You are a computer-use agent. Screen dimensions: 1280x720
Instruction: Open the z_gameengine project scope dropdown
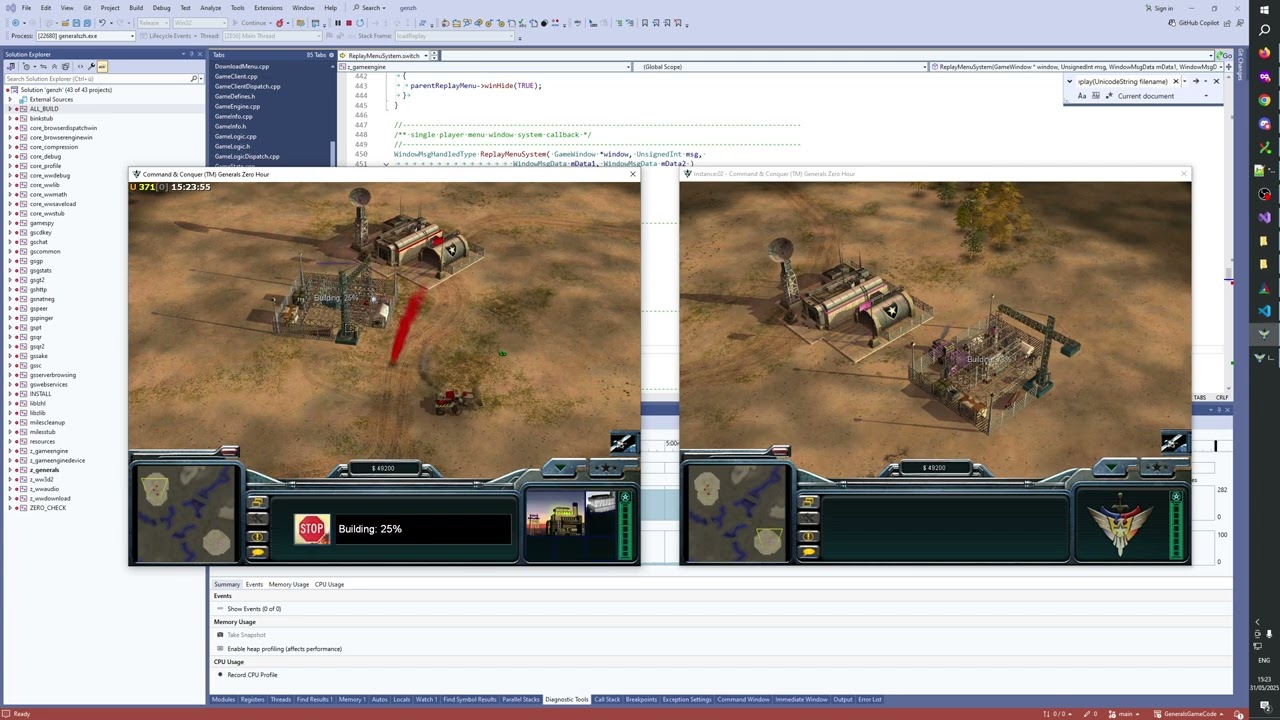tap(485, 67)
